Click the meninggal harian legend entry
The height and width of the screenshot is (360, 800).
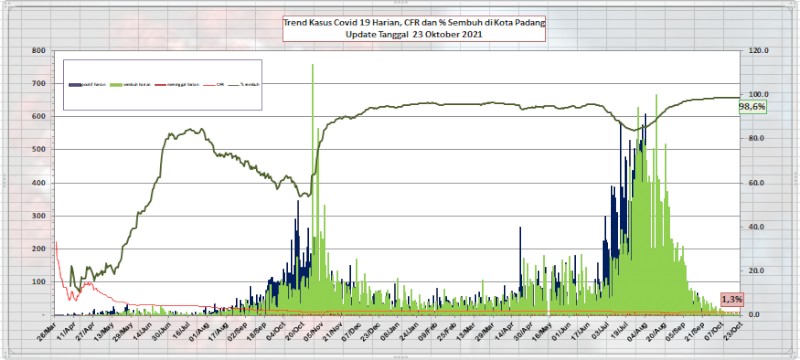[x=177, y=85]
